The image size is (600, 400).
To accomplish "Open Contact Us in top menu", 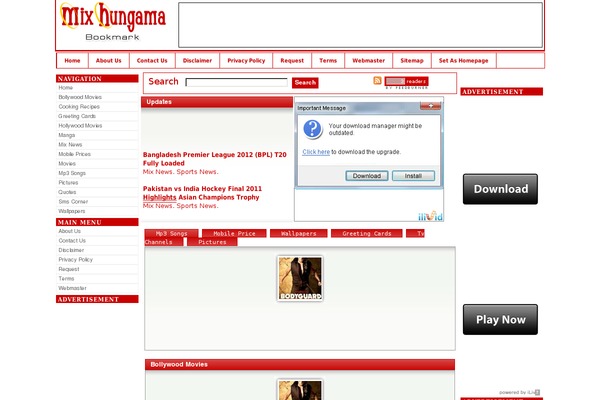I will [152, 60].
